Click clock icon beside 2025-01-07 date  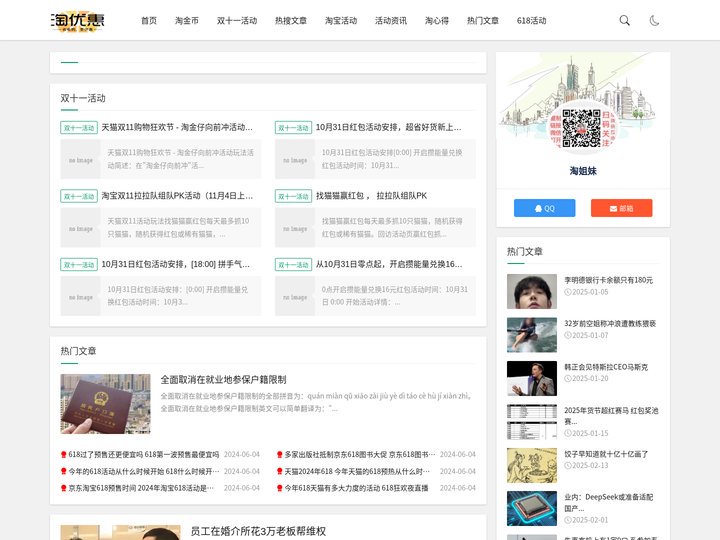point(568,336)
